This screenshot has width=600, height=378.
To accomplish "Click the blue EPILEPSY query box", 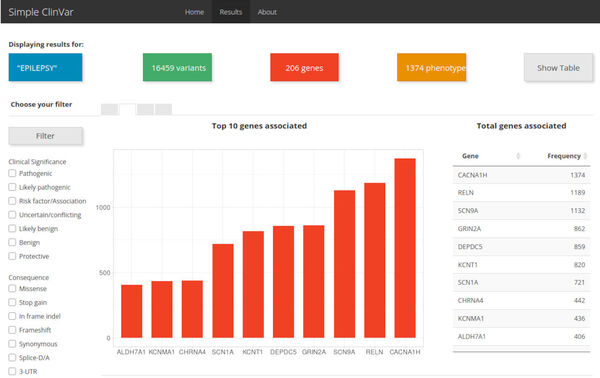I will tap(45, 67).
